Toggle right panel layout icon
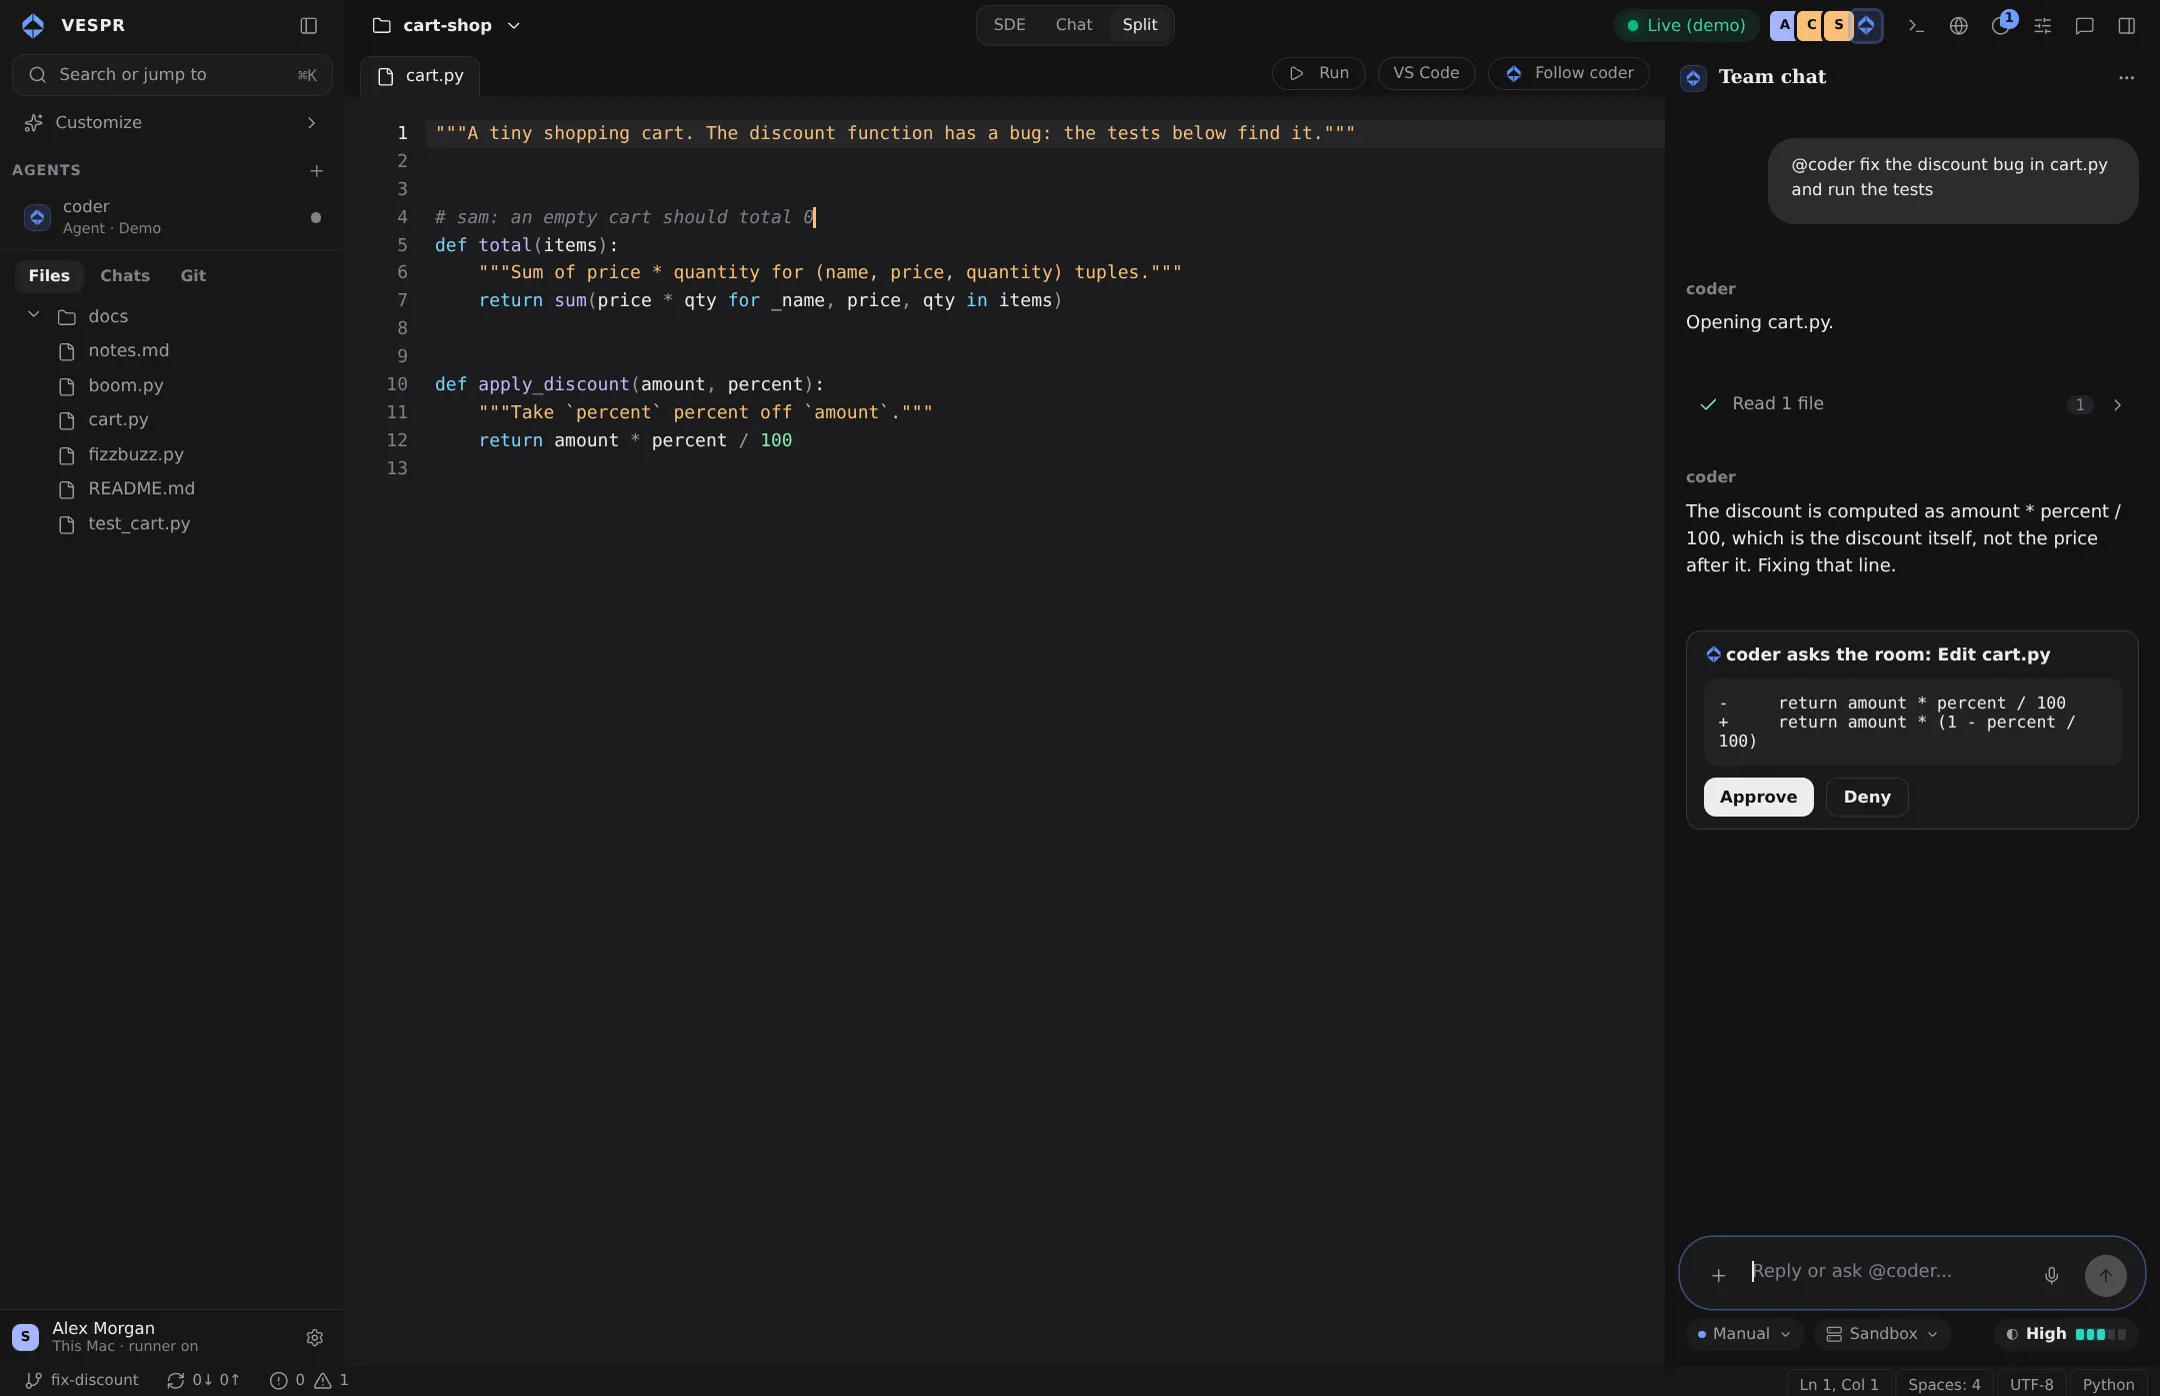Image resolution: width=2160 pixels, height=1396 pixels. pos(2126,26)
